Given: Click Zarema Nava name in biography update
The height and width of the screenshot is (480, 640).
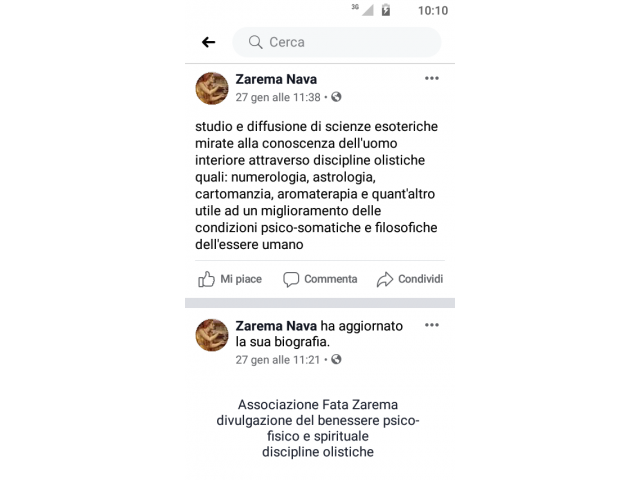Looking at the screenshot, I should (276, 326).
